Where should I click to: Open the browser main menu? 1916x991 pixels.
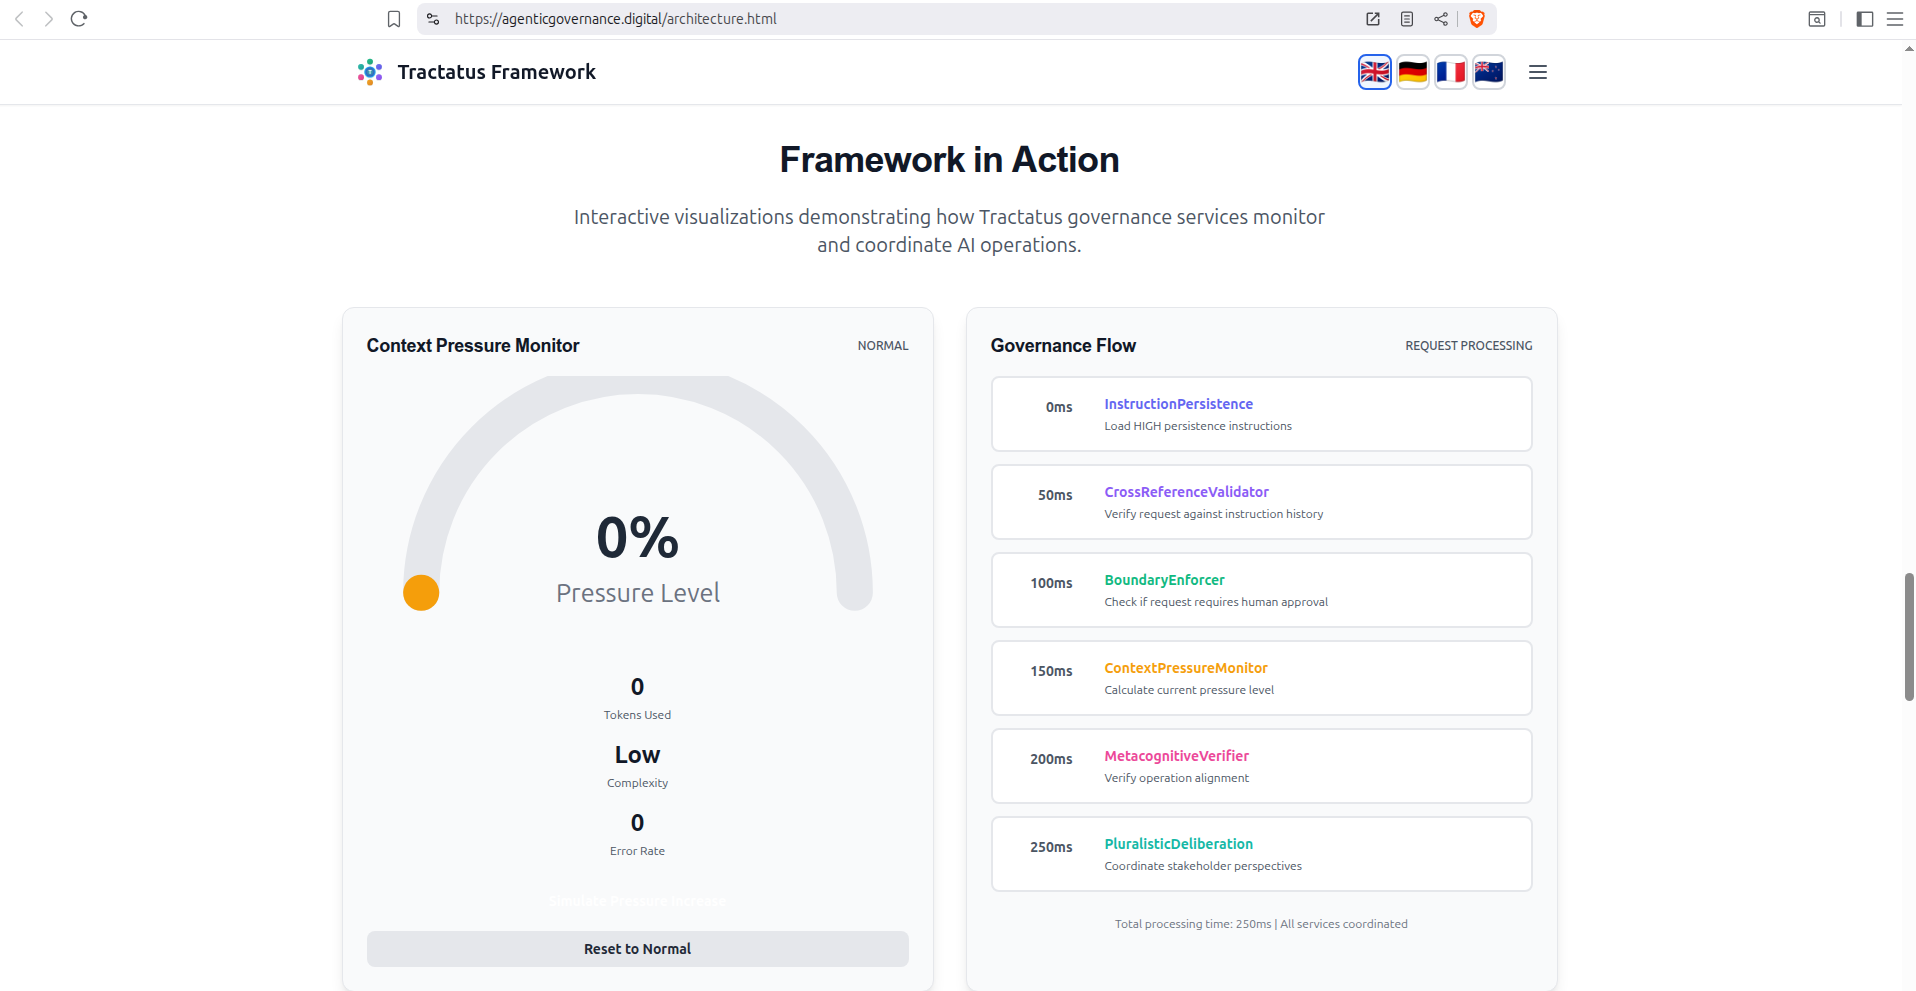[1894, 19]
